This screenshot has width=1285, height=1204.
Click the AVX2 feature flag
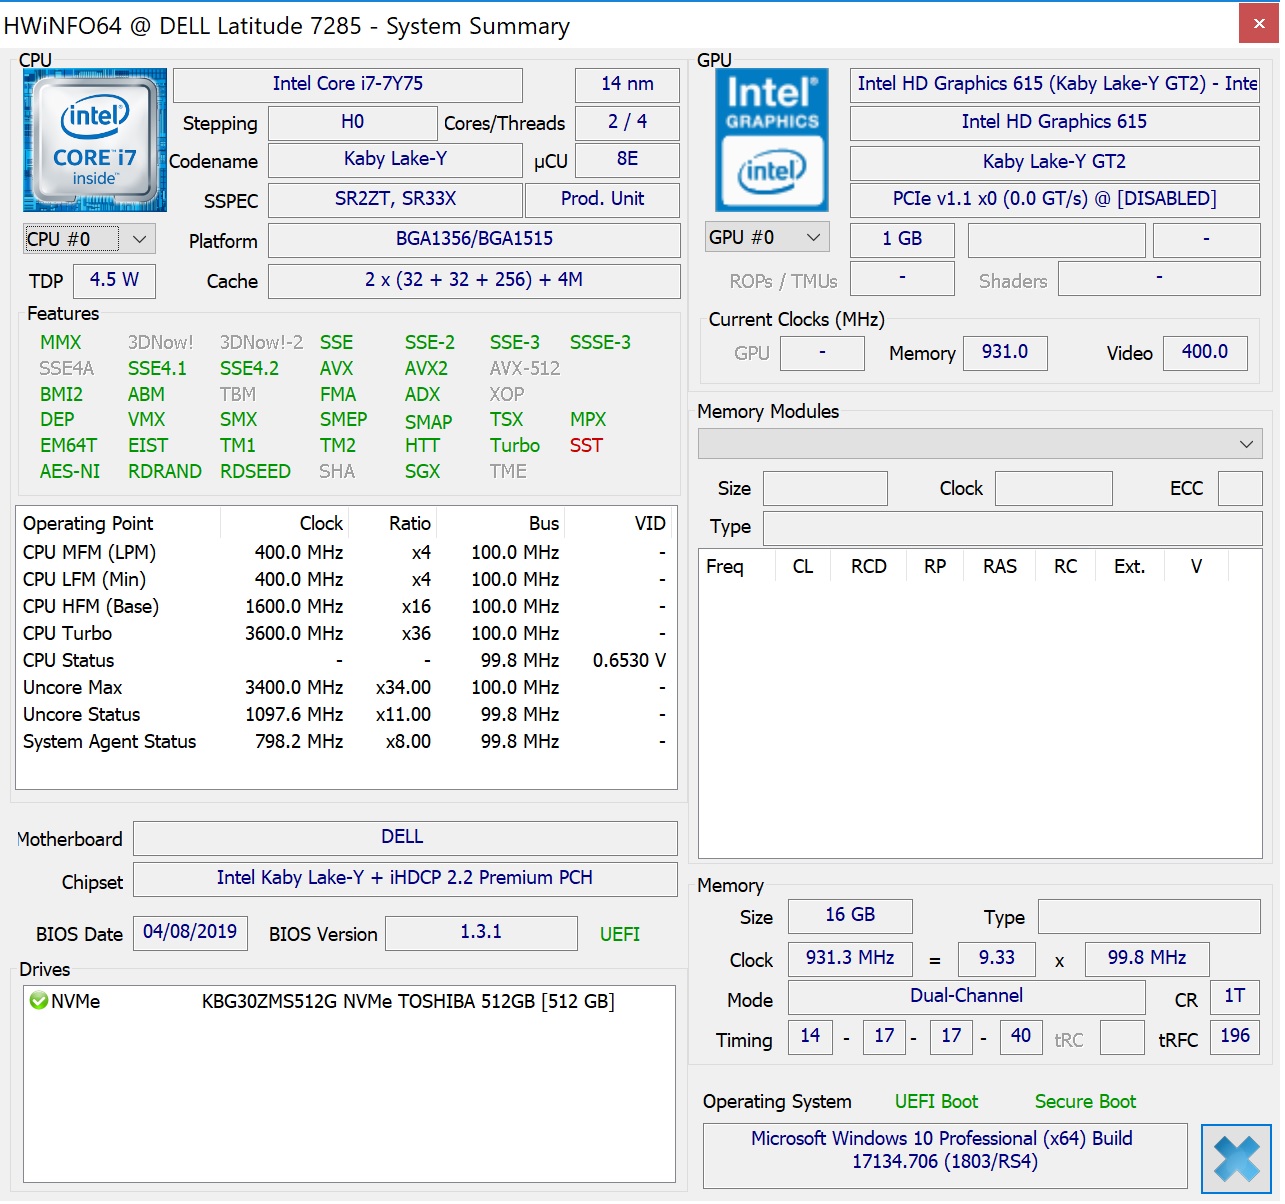[x=426, y=368]
